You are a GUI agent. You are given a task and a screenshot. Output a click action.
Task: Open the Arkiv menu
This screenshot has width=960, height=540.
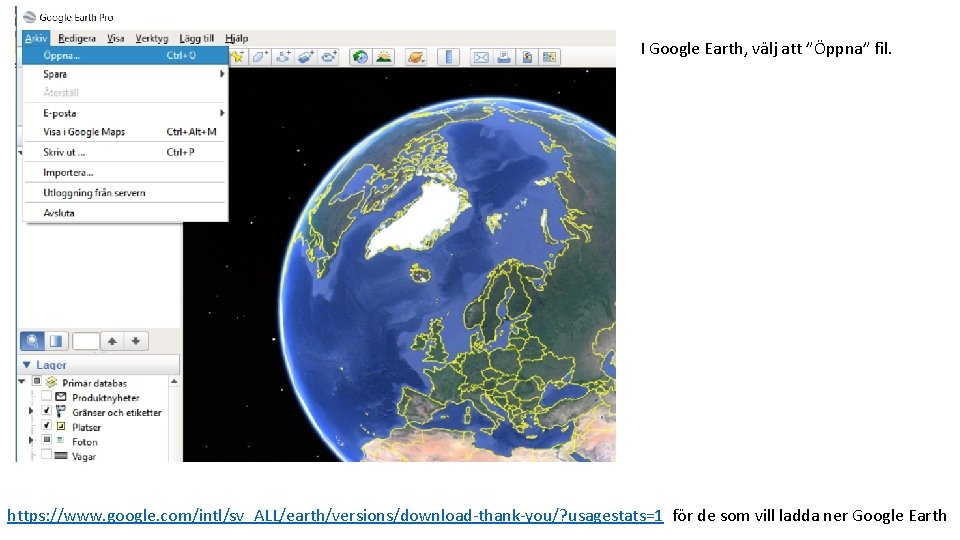36,38
